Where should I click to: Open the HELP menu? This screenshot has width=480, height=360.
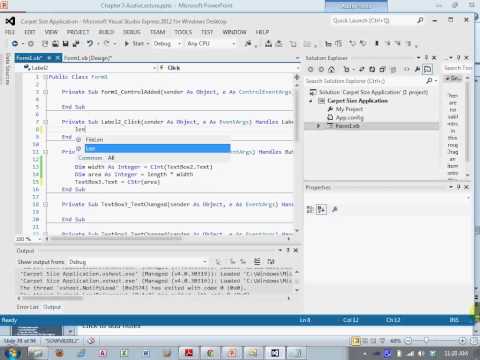click(x=262, y=32)
